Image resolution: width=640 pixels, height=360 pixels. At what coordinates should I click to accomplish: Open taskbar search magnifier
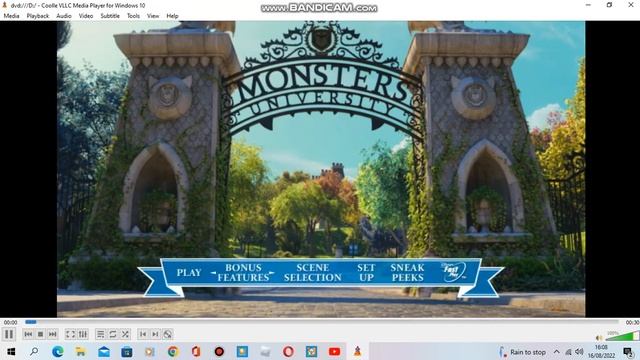(34, 351)
